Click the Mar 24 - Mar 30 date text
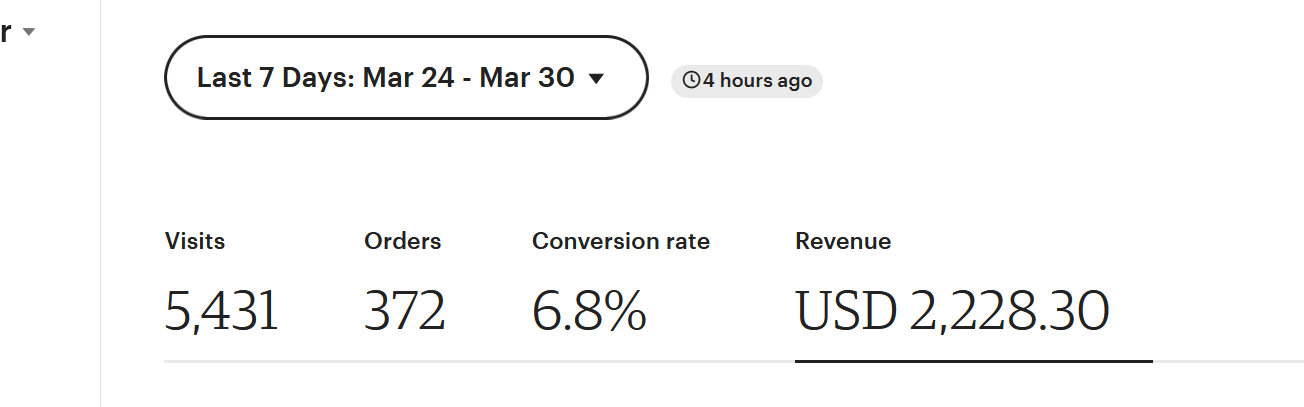1304x407 pixels. (x=468, y=78)
